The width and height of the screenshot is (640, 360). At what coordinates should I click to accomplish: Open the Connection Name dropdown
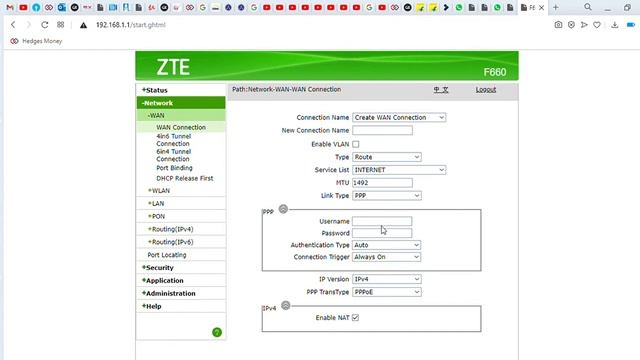point(399,118)
